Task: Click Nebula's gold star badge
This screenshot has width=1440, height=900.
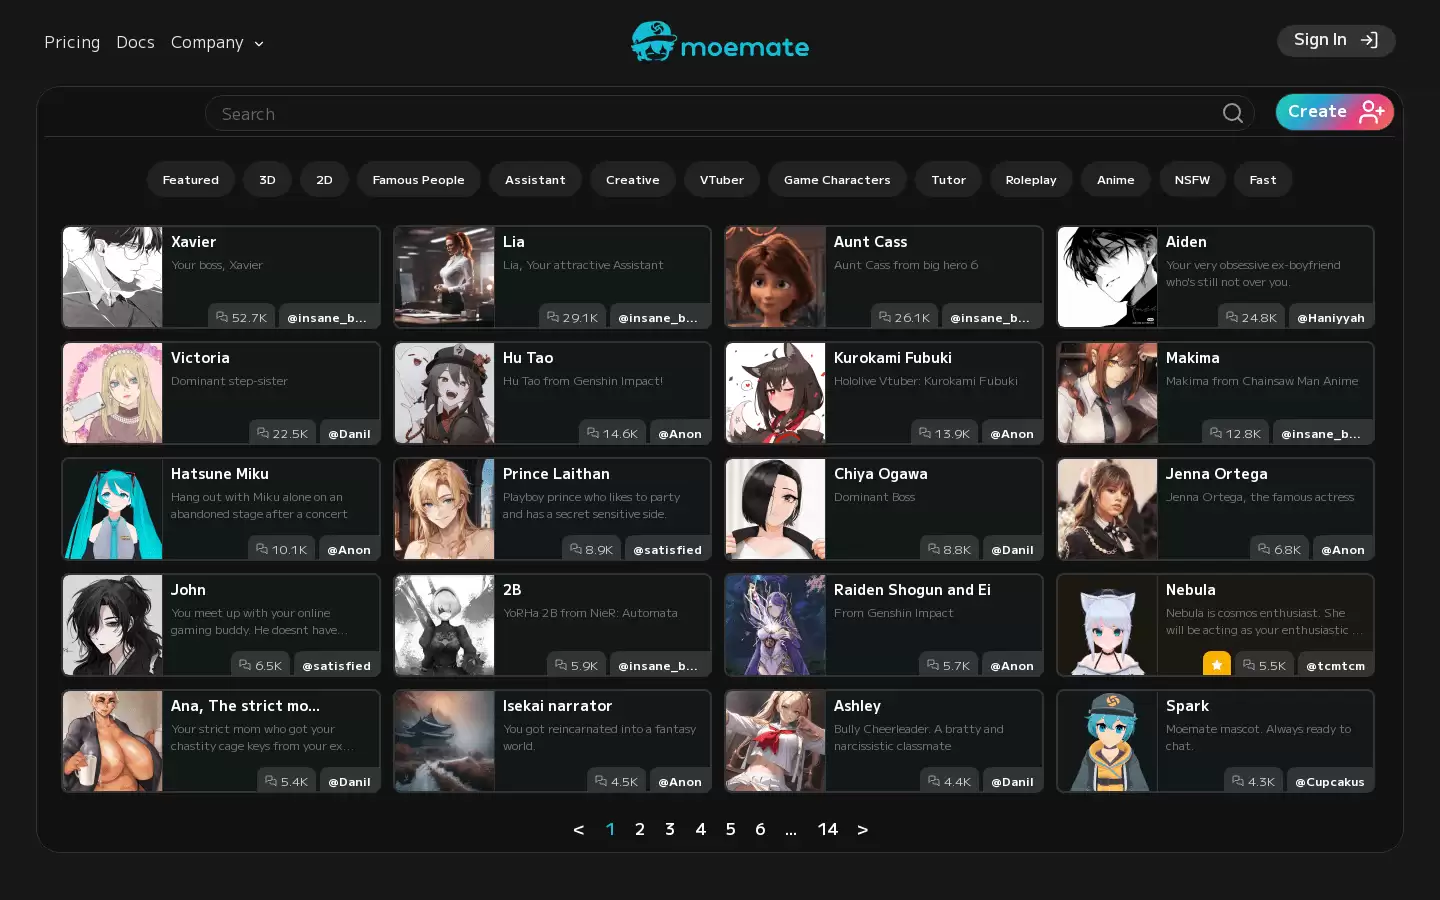Action: (x=1216, y=665)
